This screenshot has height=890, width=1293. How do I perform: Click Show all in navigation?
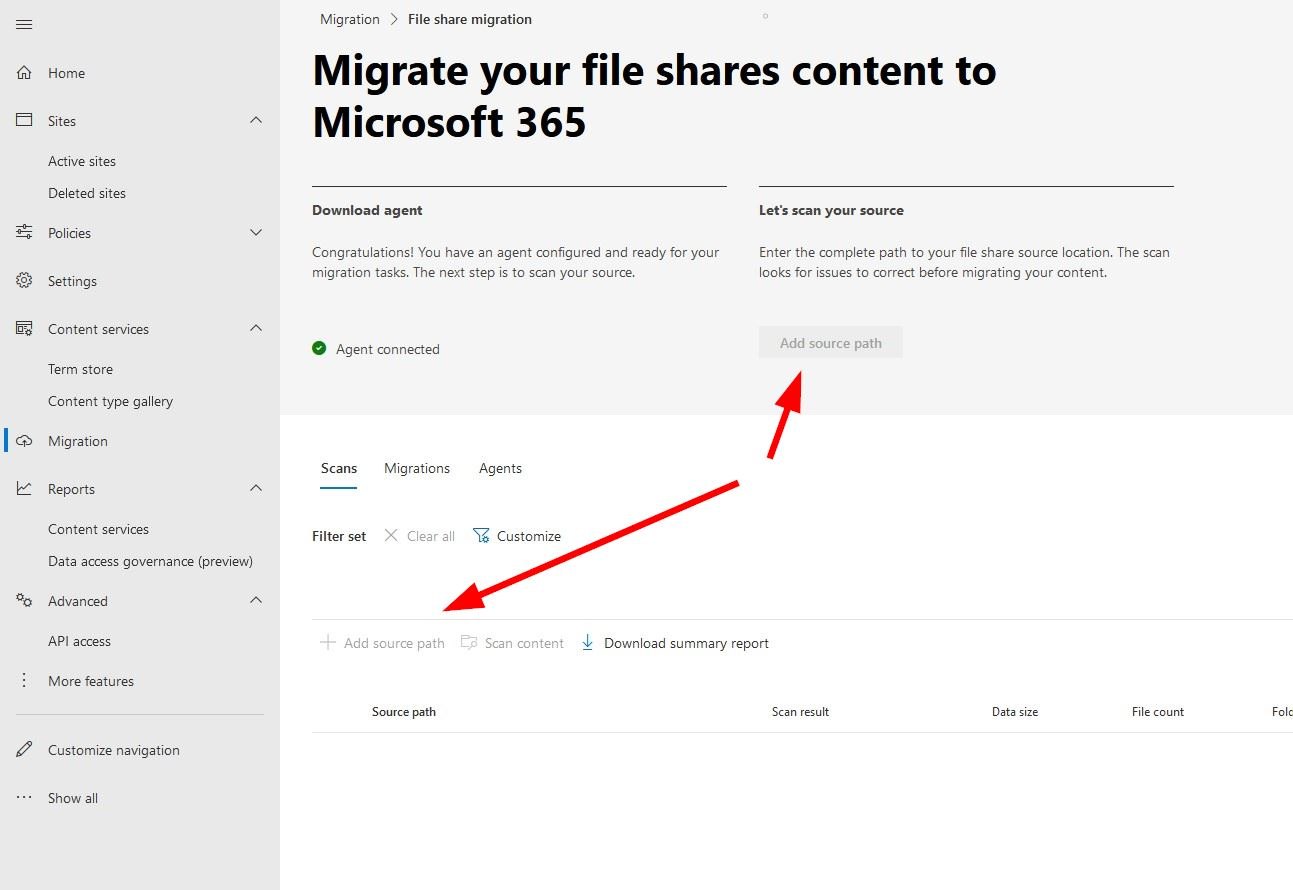tap(73, 798)
